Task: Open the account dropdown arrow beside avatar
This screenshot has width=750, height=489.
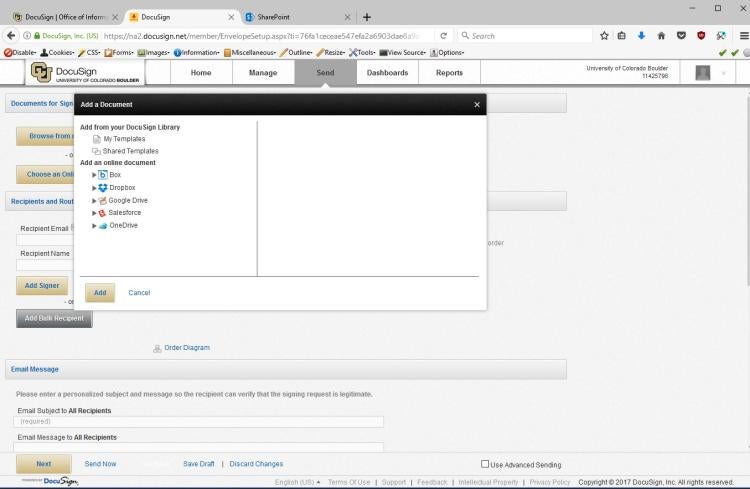Action: [x=724, y=73]
